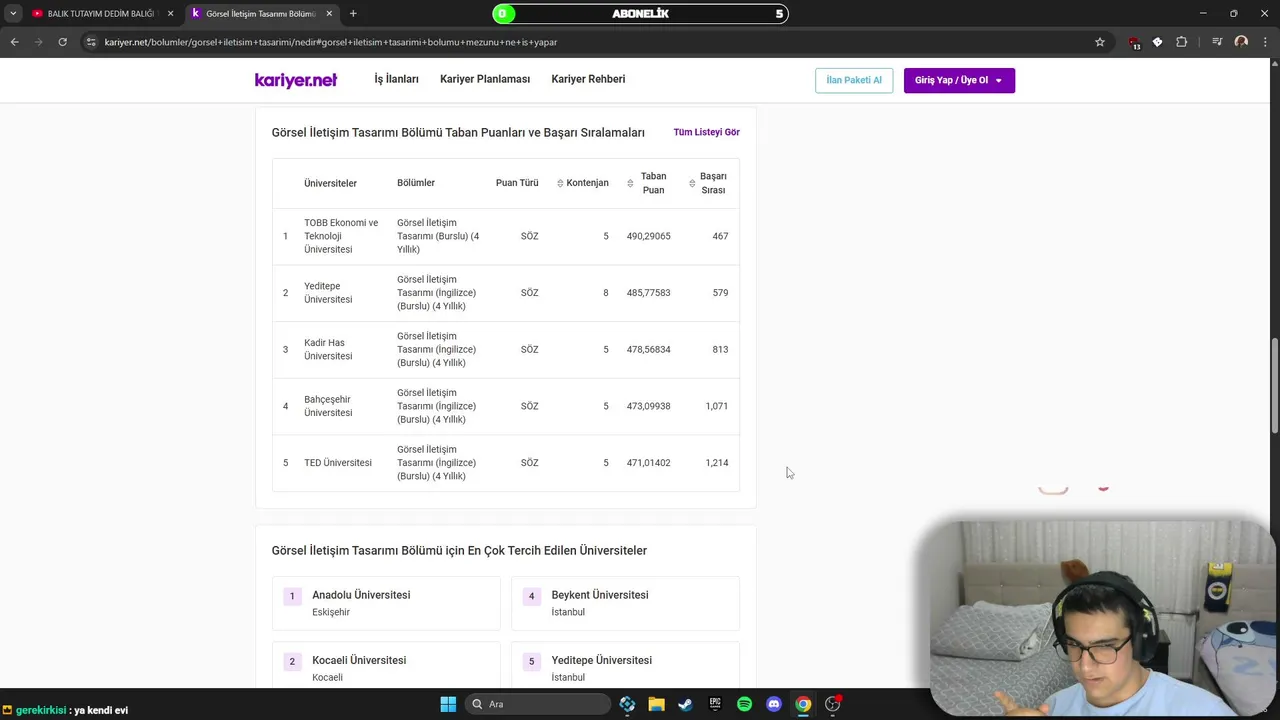The image size is (1280, 720).
Task: Select Kadir Has Üniversitesi row
Action: [x=505, y=349]
